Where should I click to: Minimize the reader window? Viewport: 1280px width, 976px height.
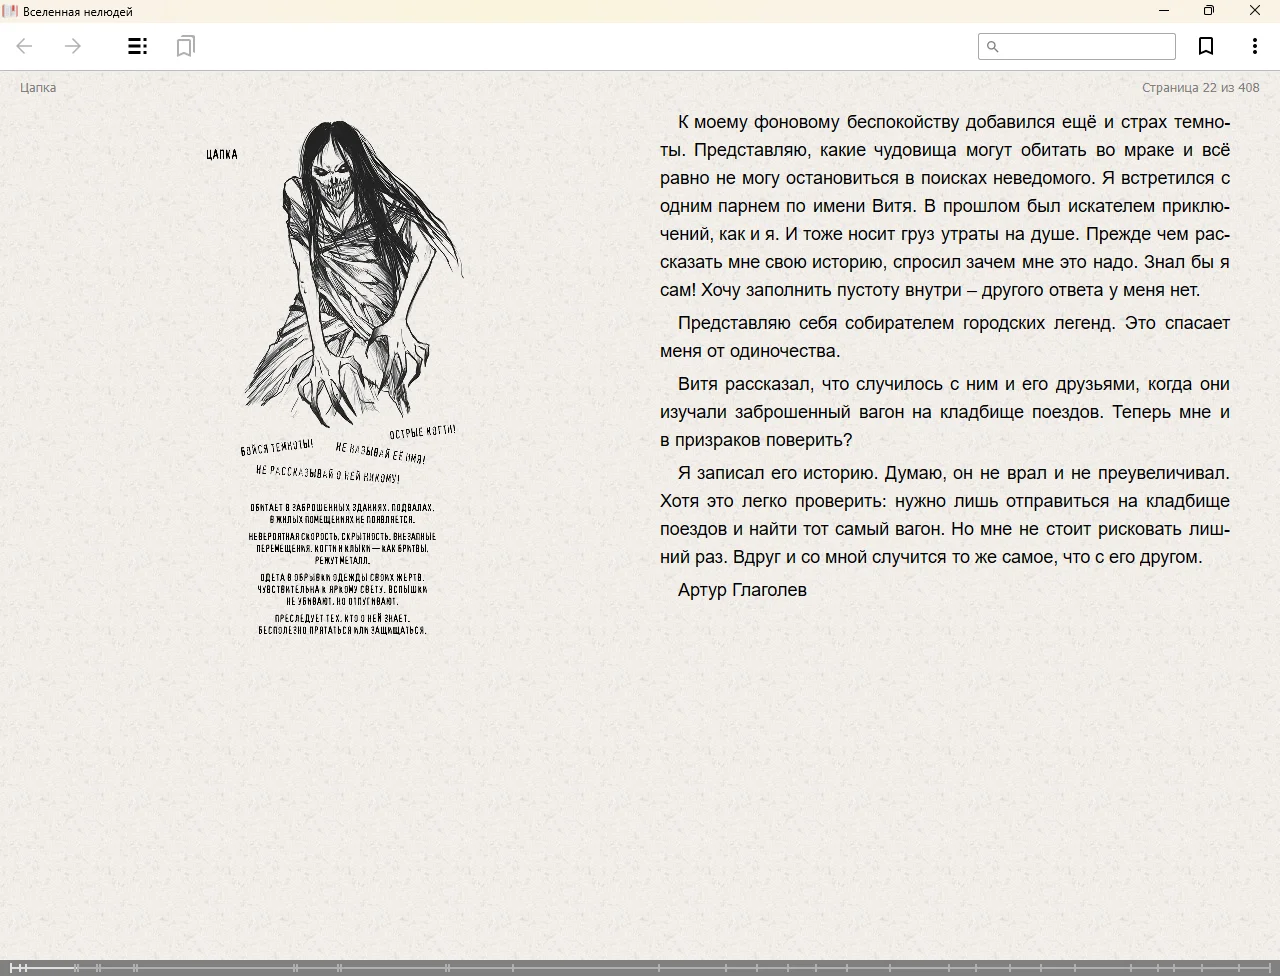(x=1163, y=11)
